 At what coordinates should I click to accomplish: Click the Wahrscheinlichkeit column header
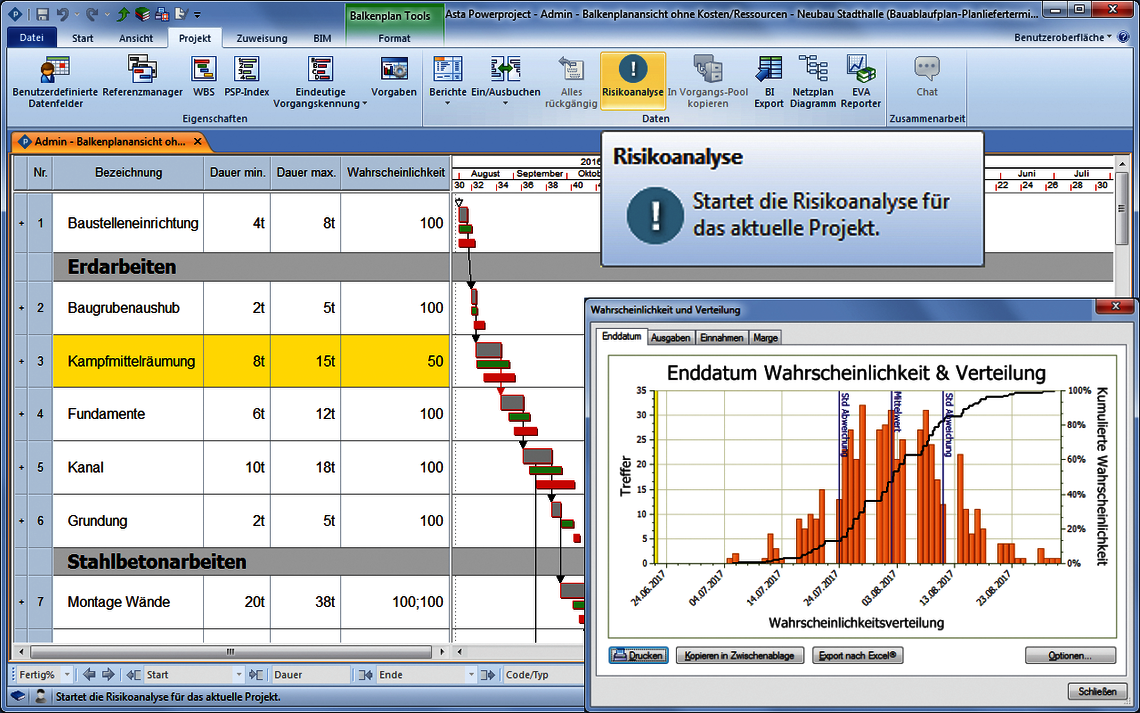pos(396,172)
